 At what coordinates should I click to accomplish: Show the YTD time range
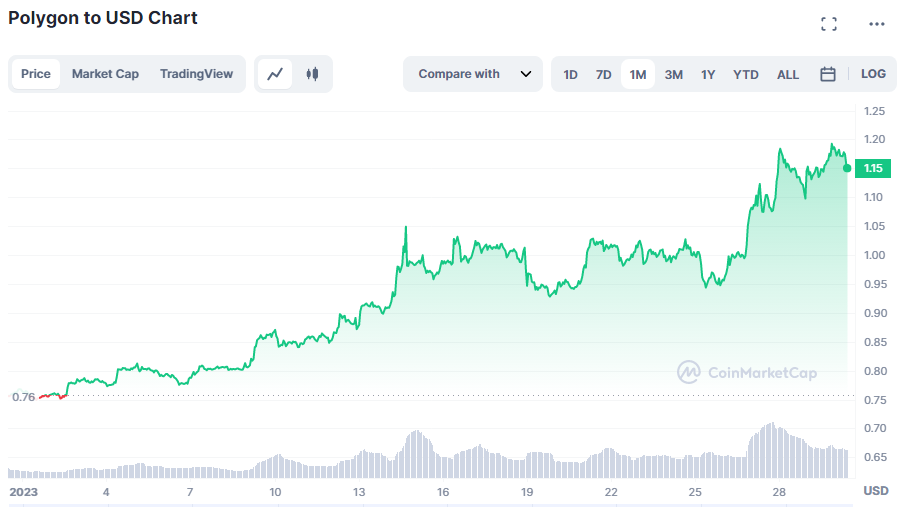[745, 74]
